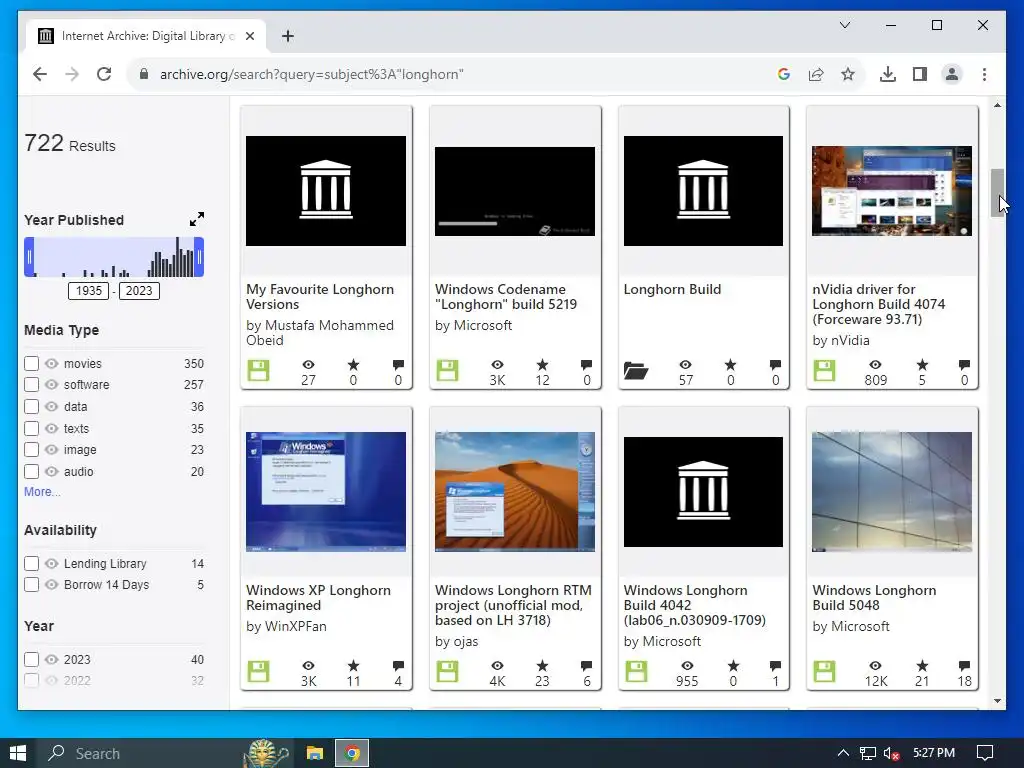Check the image media type filter
This screenshot has height=768, width=1024.
(31, 450)
